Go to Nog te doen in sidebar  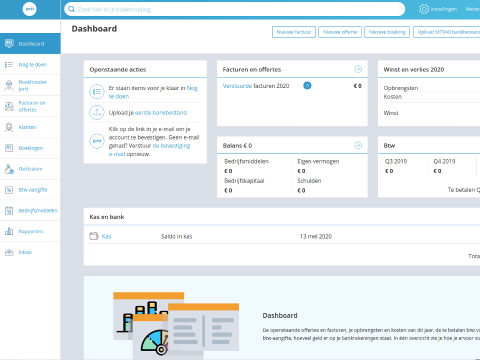[33, 65]
